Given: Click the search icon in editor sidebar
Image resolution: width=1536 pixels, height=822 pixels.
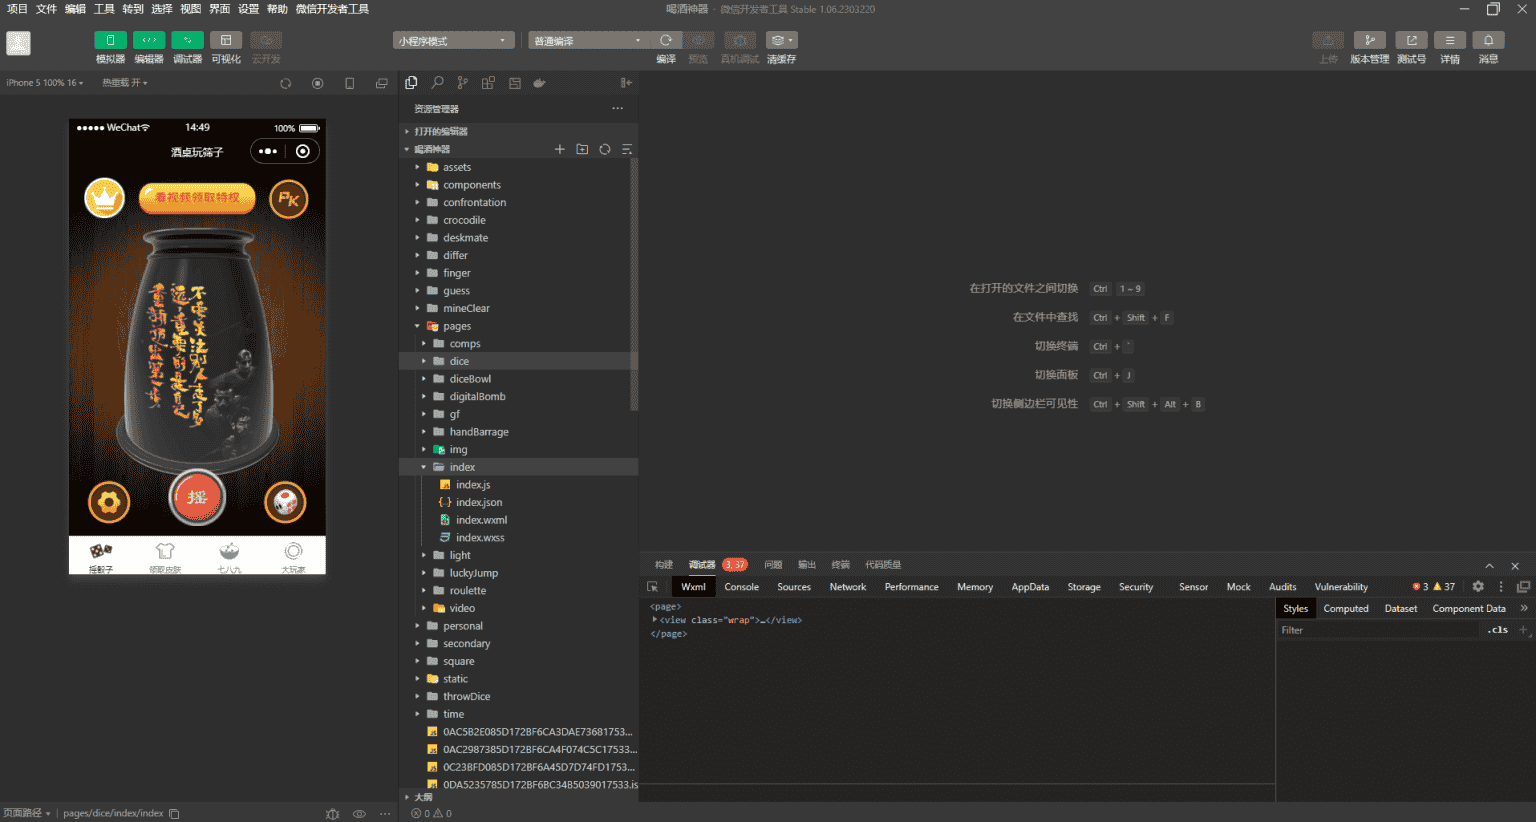Looking at the screenshot, I should (437, 83).
